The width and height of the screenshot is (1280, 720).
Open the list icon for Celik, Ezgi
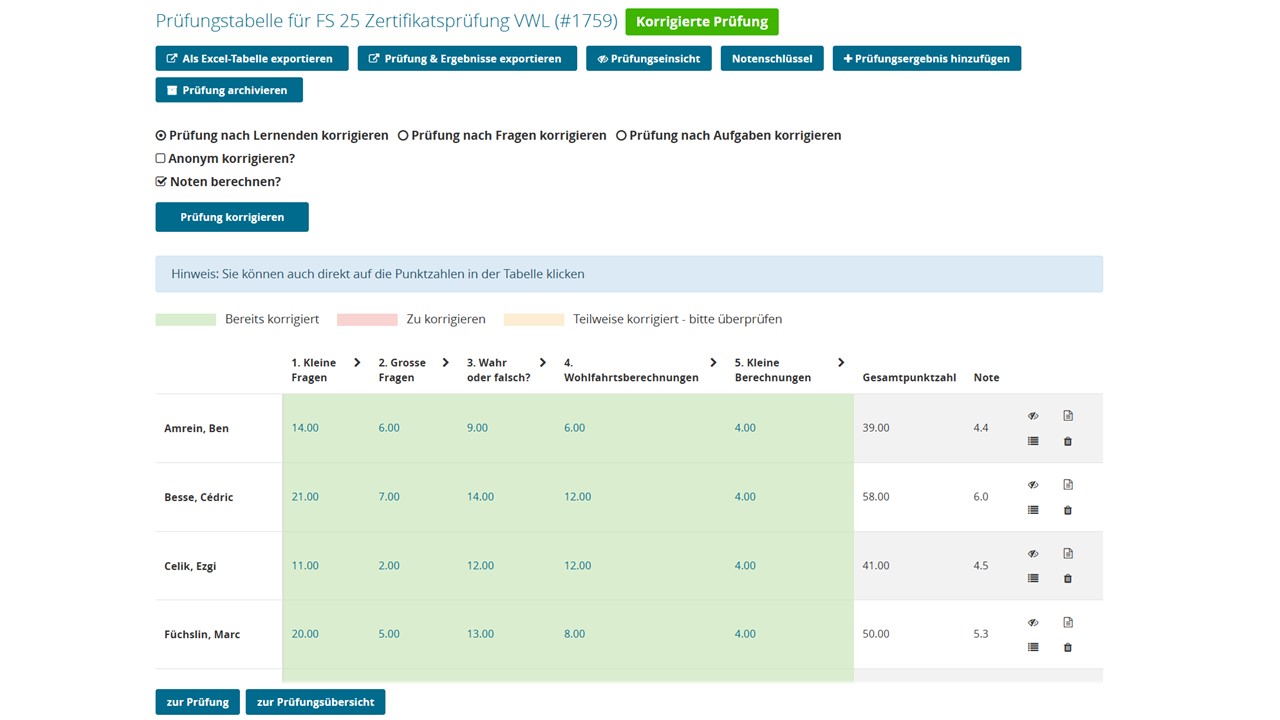coord(1033,578)
